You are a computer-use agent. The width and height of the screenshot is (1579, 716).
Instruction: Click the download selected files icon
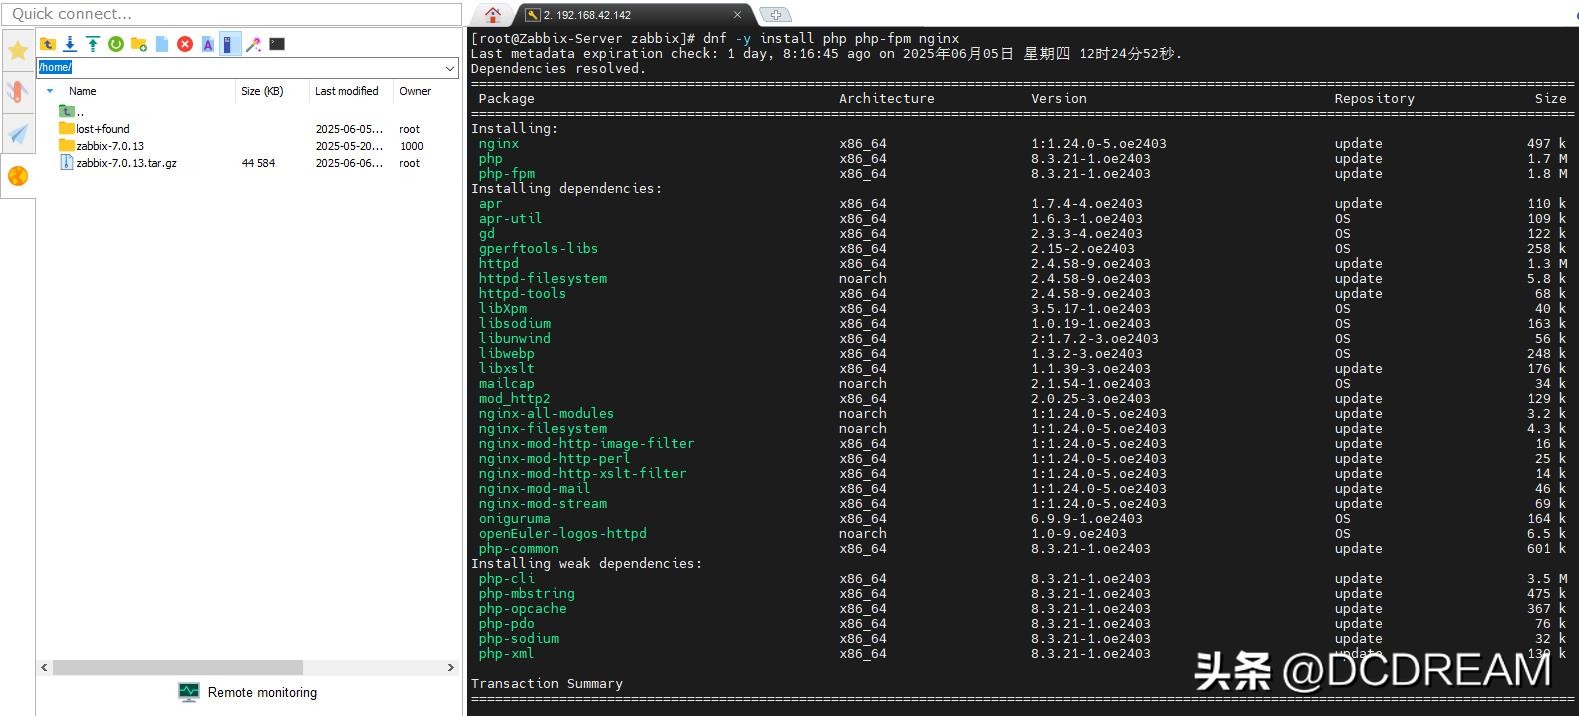point(70,44)
